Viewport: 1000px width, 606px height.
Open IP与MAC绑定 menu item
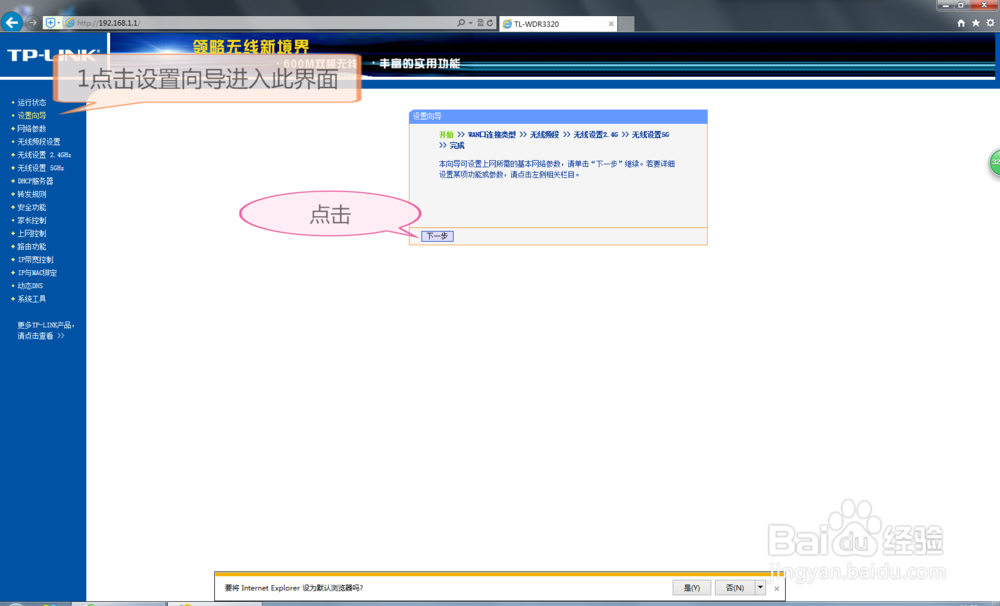point(36,272)
